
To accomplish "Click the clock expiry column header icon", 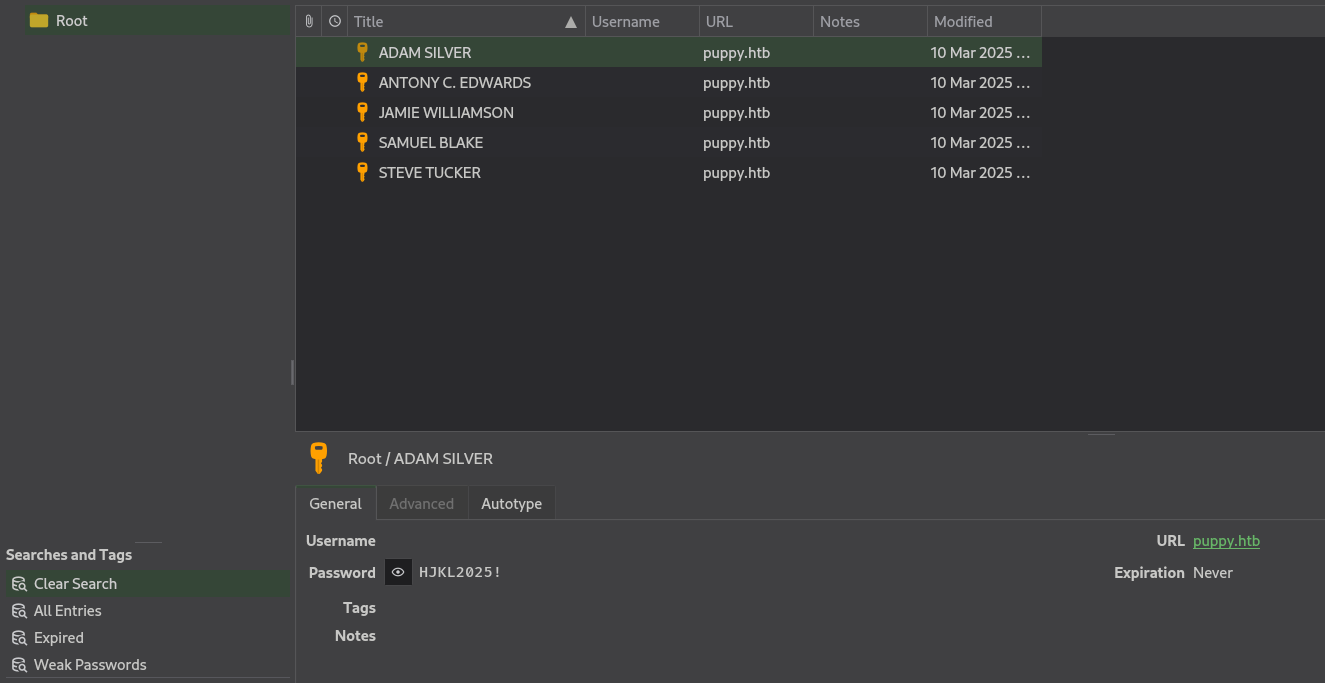I will click(x=335, y=21).
